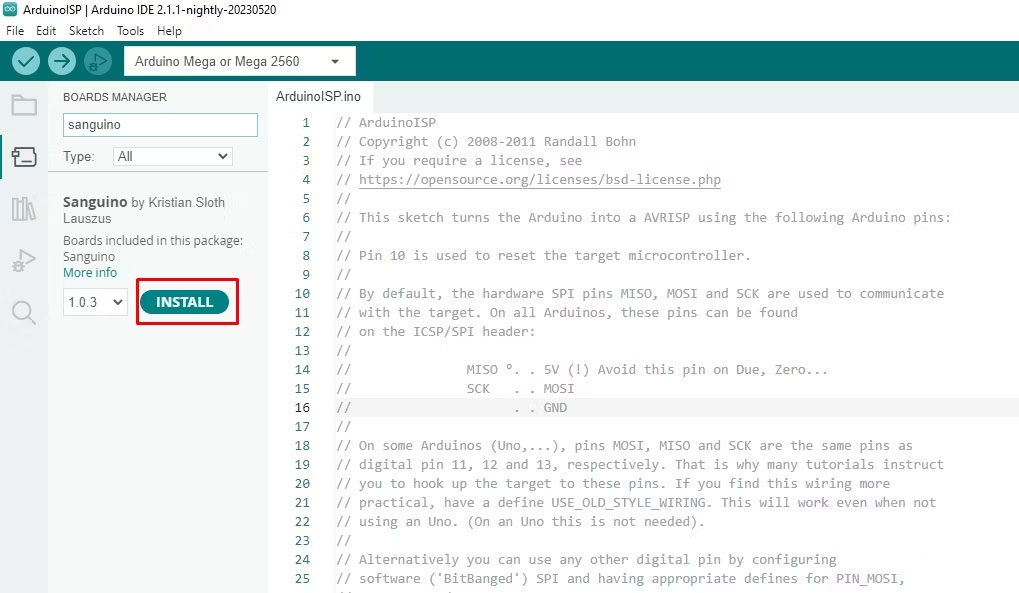
Task: Click the Upload arrow button
Action: (x=62, y=61)
